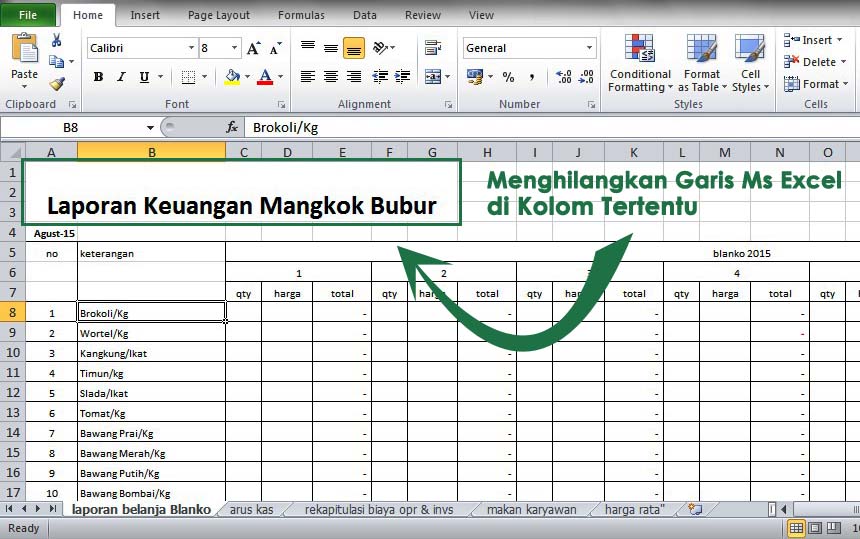Toggle Bold formatting
This screenshot has height=539, width=860.
(98, 77)
